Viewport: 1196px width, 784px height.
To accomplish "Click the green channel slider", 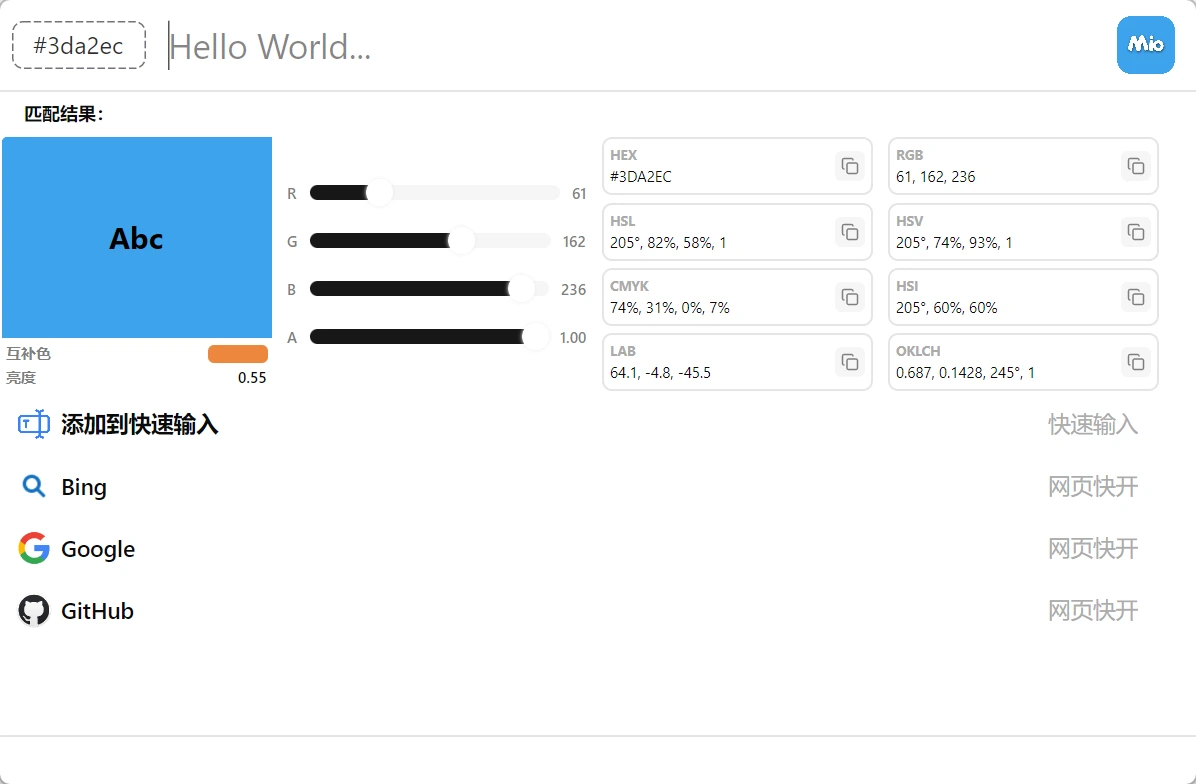I will (430, 241).
